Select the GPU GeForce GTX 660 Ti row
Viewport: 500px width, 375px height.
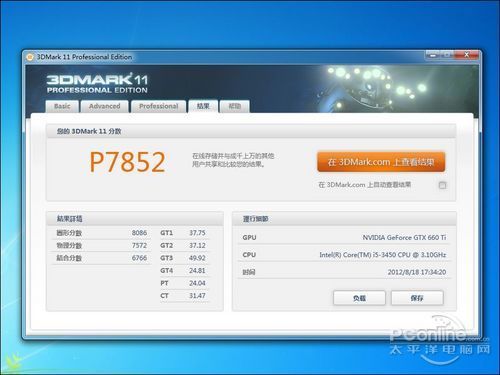click(x=344, y=238)
